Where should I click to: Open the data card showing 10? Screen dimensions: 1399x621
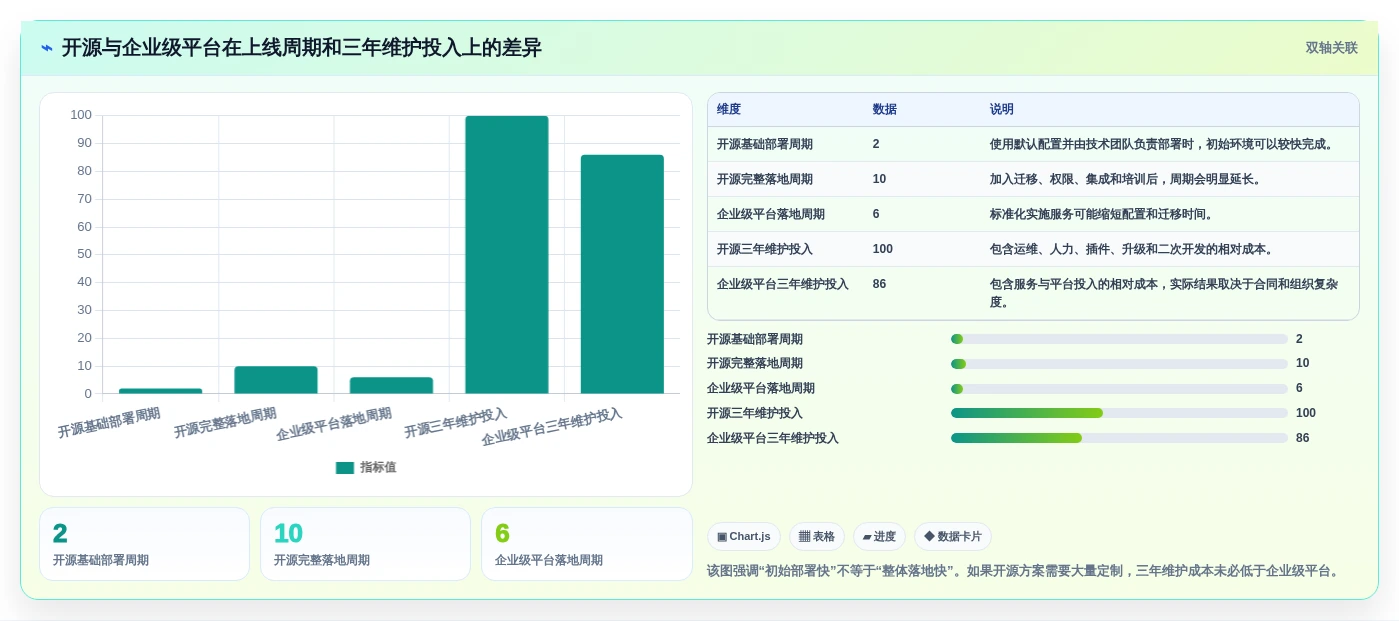click(365, 544)
